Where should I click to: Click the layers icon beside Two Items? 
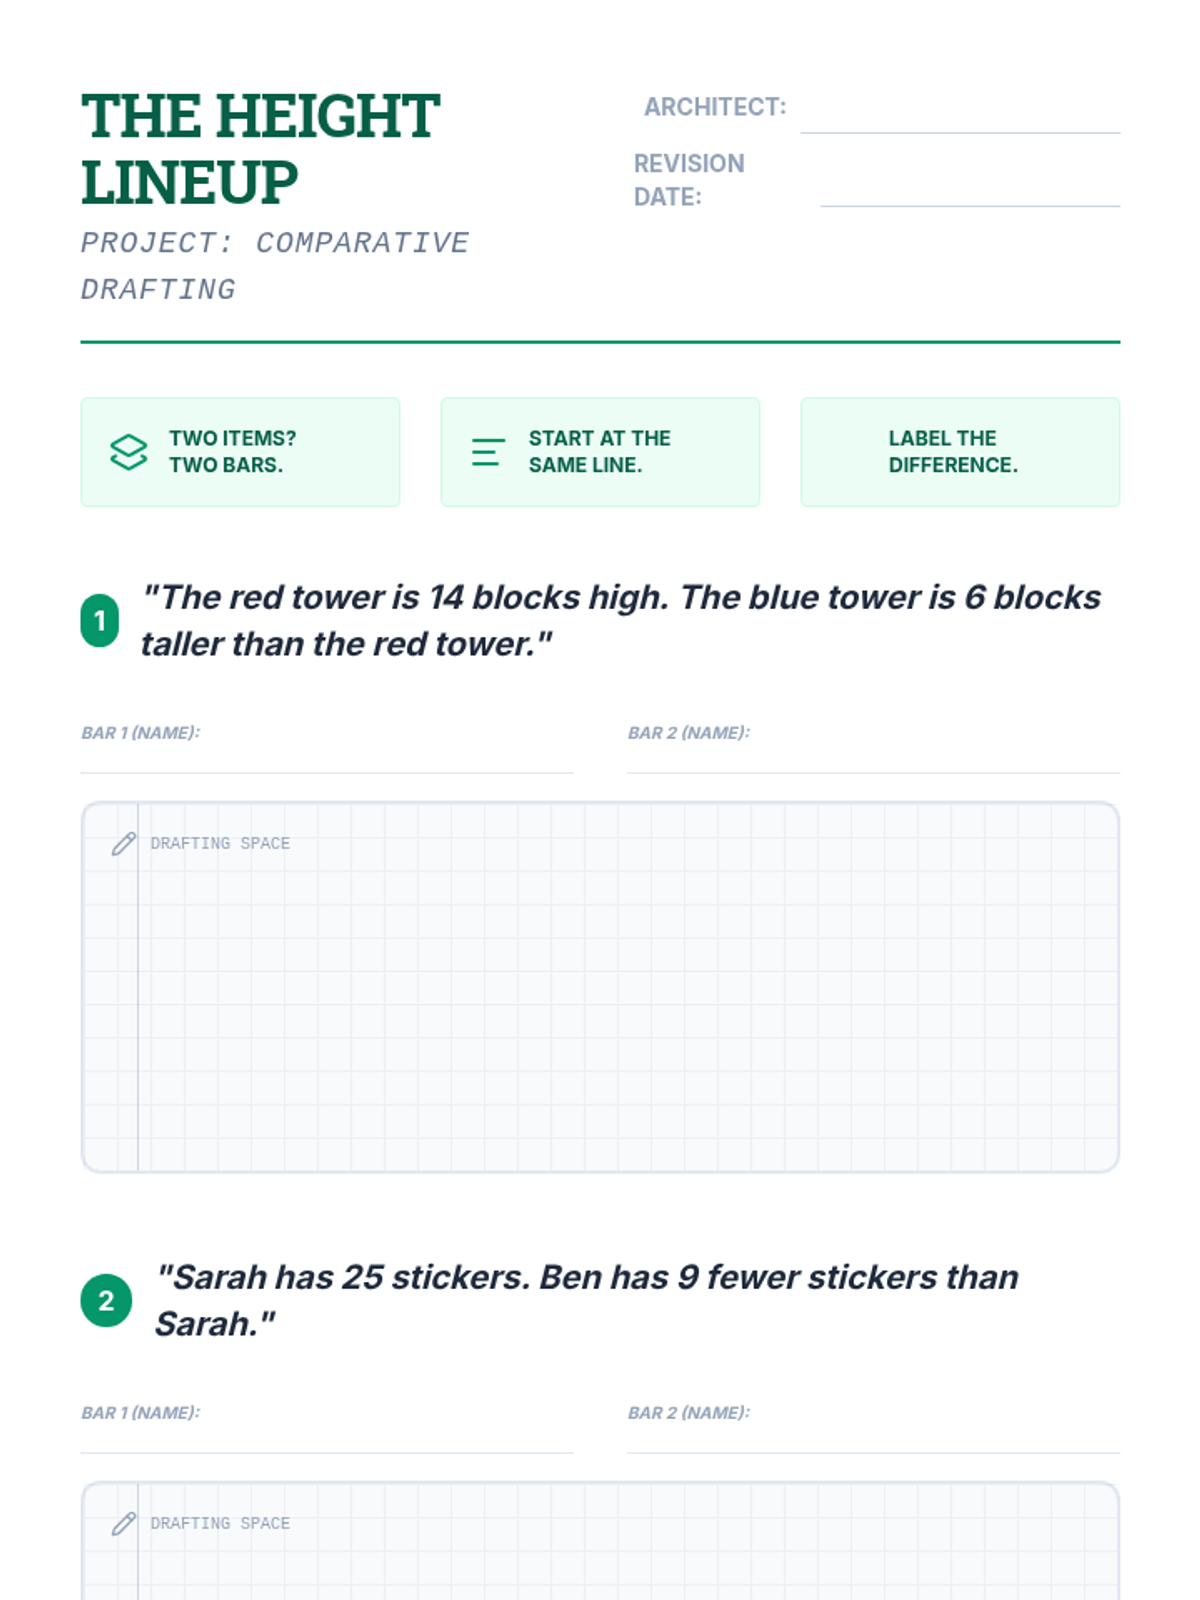(128, 452)
